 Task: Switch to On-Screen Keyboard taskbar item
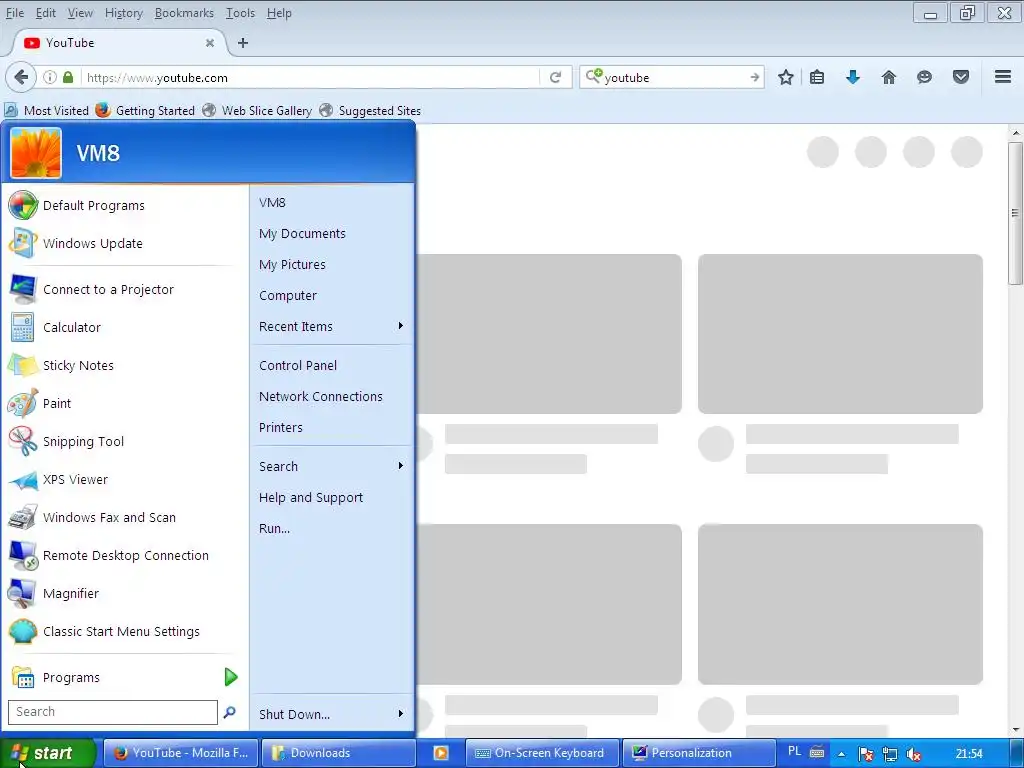point(543,753)
